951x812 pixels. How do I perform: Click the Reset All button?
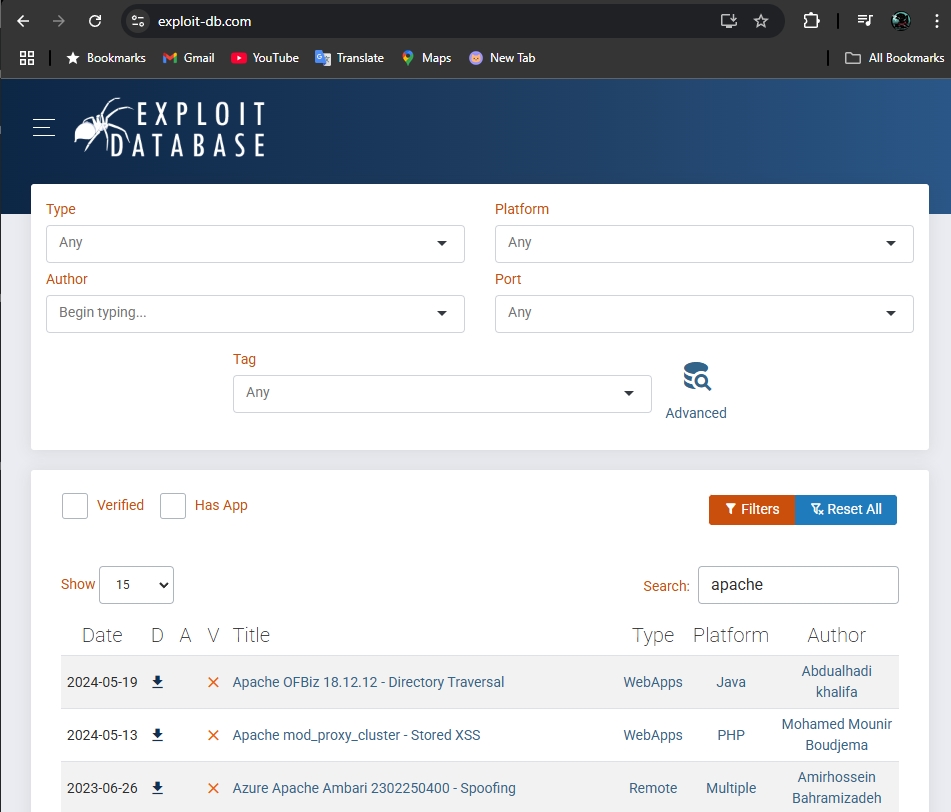845,509
